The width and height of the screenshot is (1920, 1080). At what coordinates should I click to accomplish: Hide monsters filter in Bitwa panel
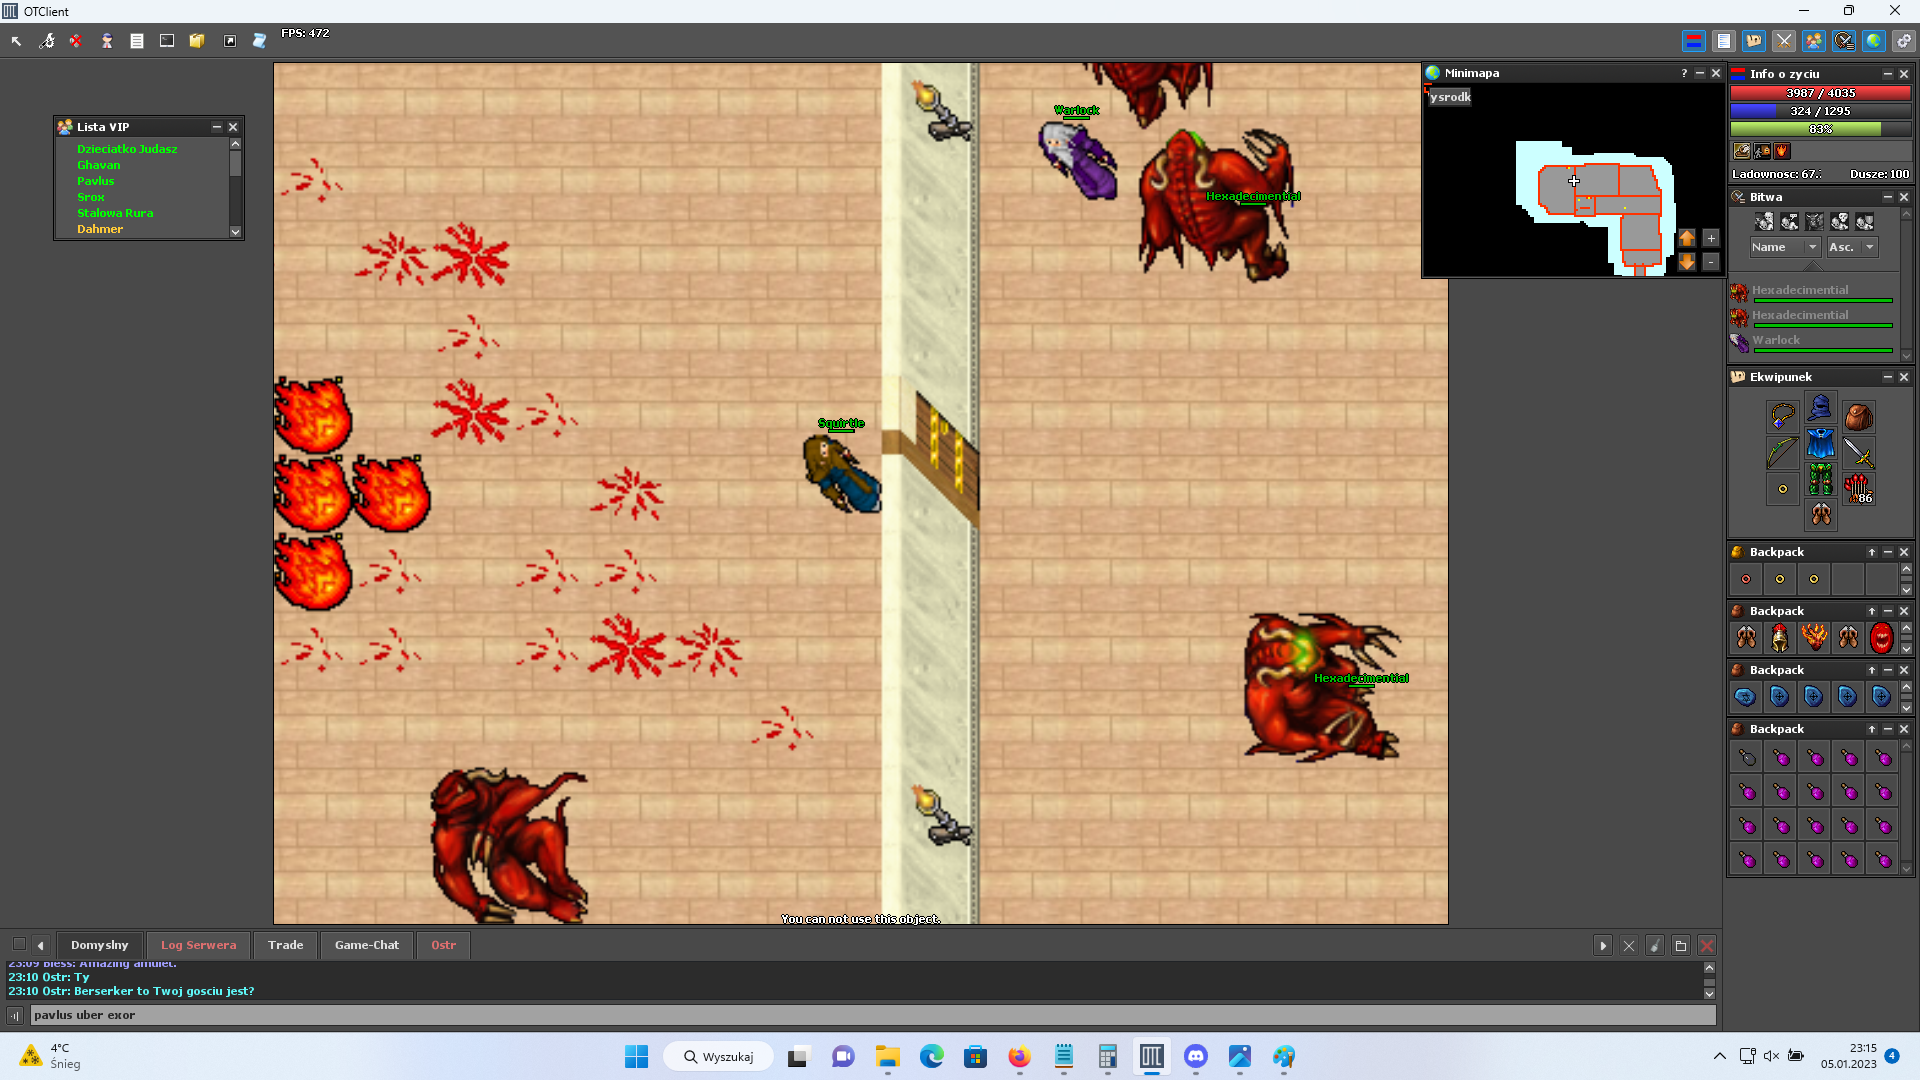1815,222
